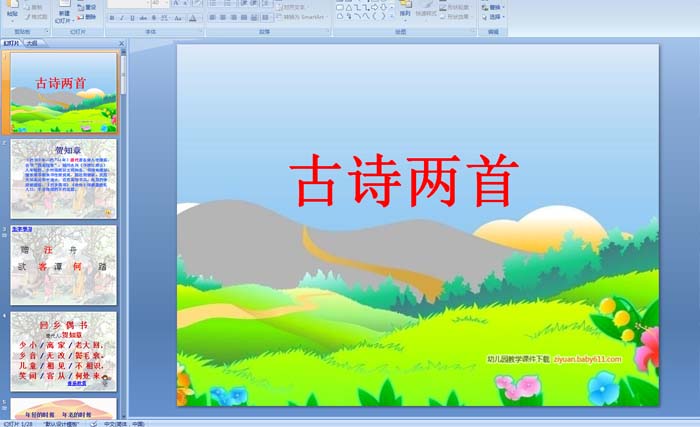700x427 pixels.
Task: Delete the slide using the 删除 button
Action: [x=87, y=17]
